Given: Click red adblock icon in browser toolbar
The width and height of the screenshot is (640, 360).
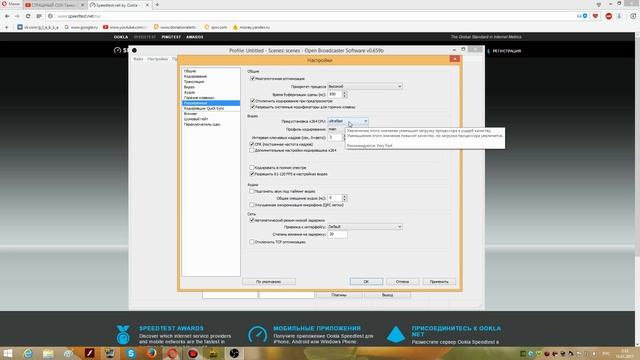Looking at the screenshot, I should [x=609, y=16].
